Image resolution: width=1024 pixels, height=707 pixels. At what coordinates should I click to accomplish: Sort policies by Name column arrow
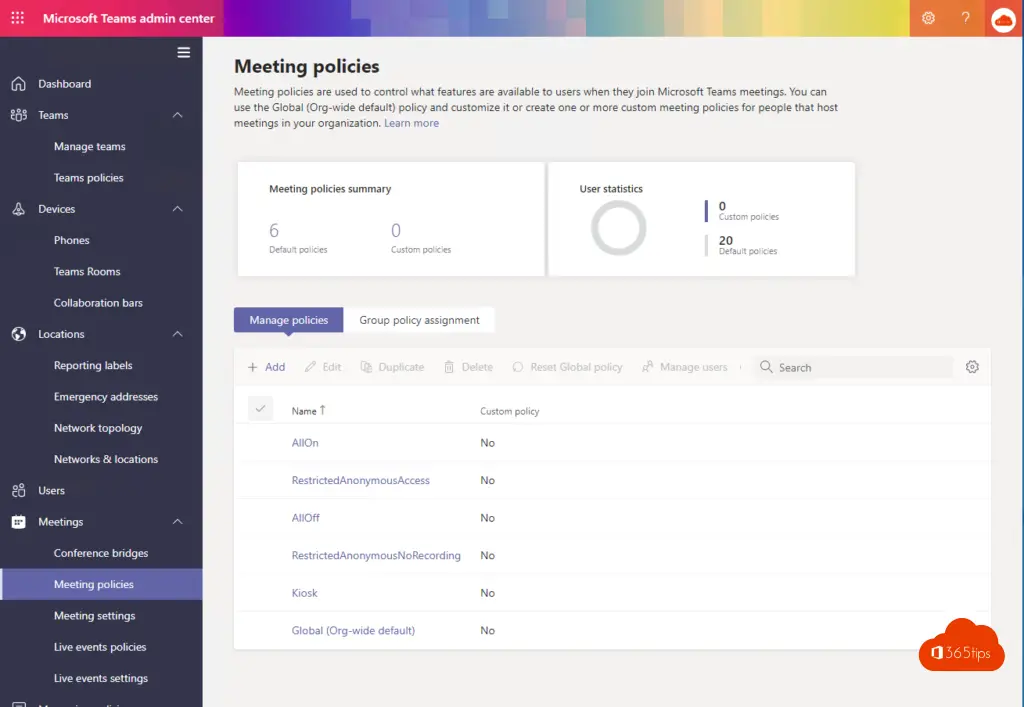pyautogui.click(x=322, y=410)
